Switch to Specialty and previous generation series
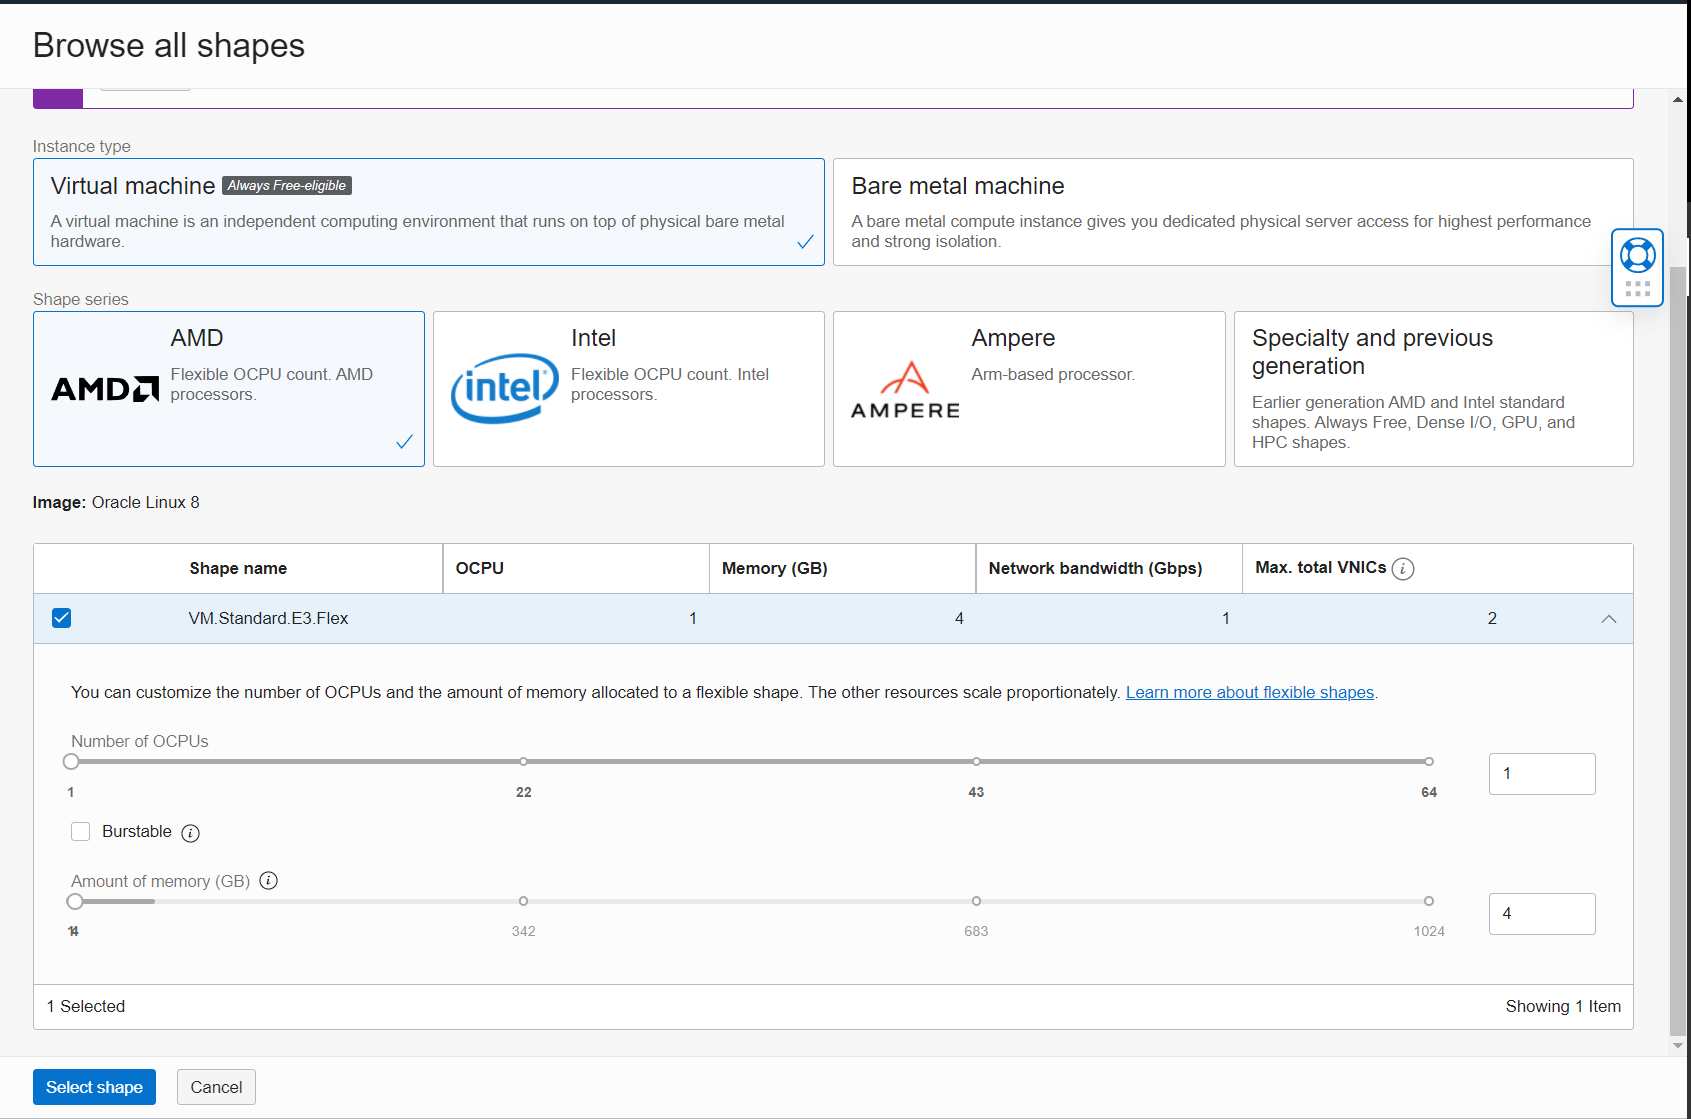This screenshot has width=1691, height=1119. pos(1433,390)
